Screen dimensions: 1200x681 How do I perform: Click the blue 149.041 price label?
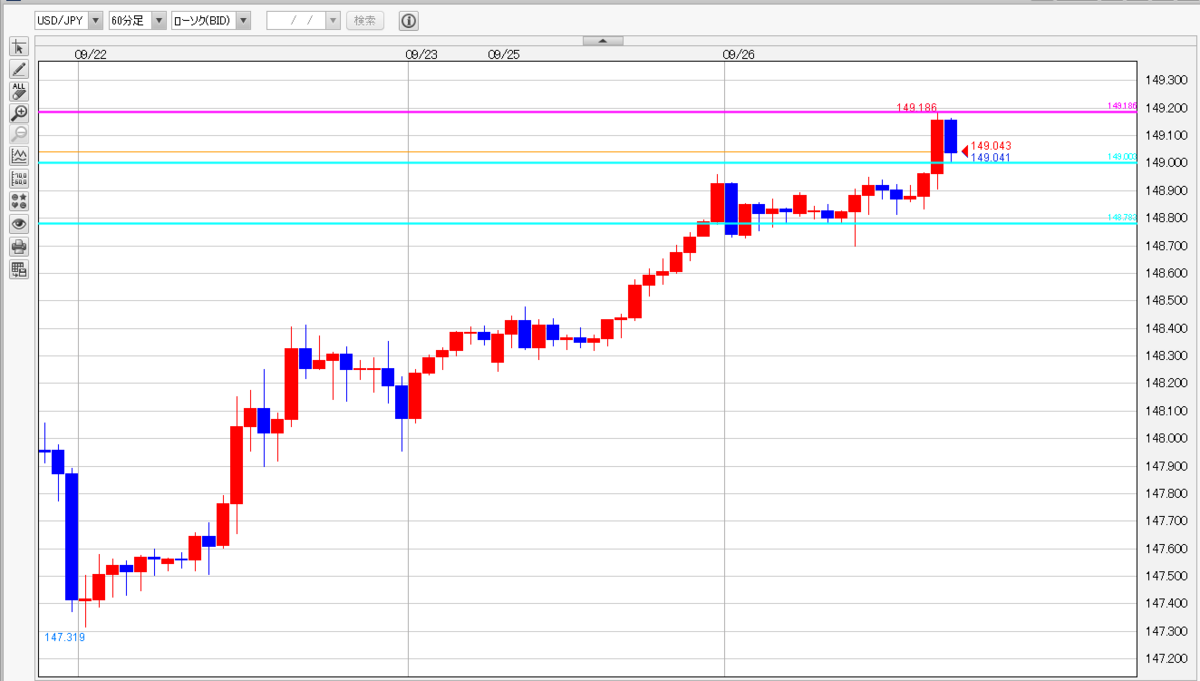point(991,158)
